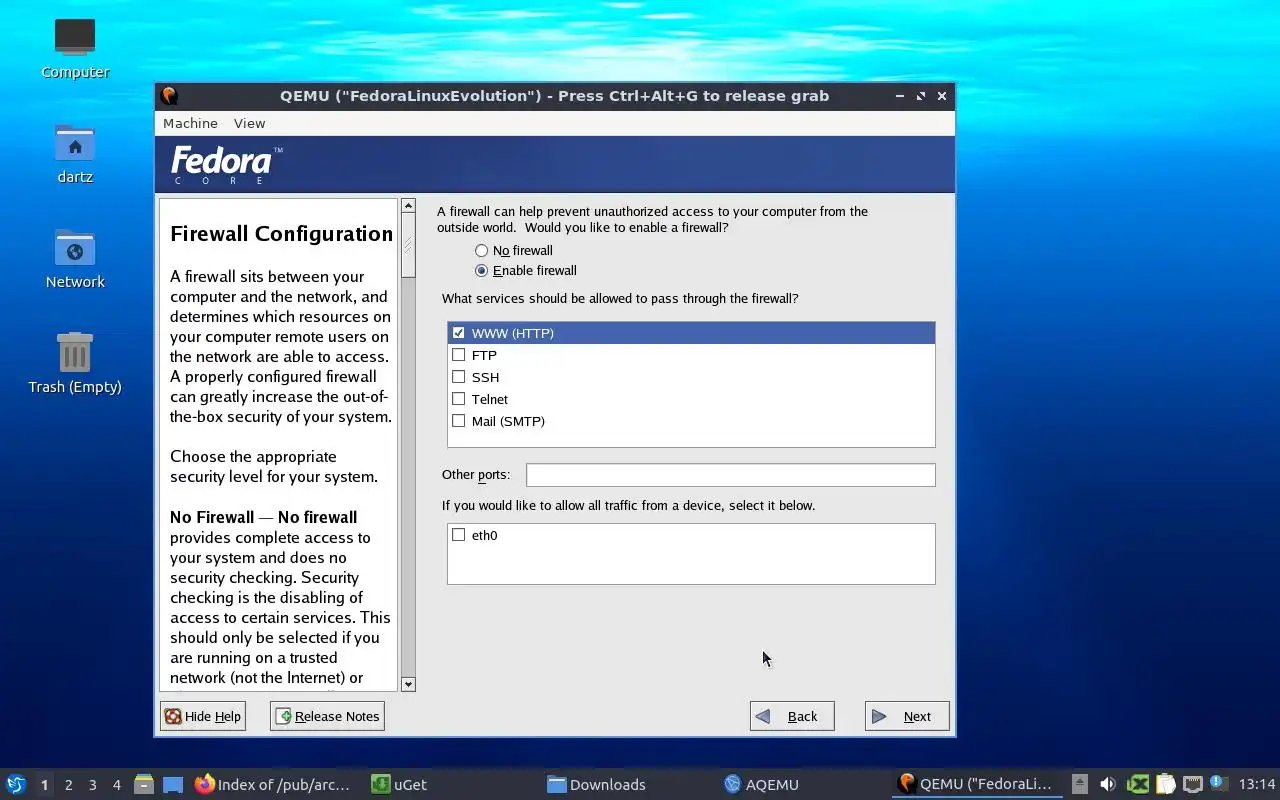Click the AQEMU icon in the taskbar
Screen dimensions: 1280x800
732,784
